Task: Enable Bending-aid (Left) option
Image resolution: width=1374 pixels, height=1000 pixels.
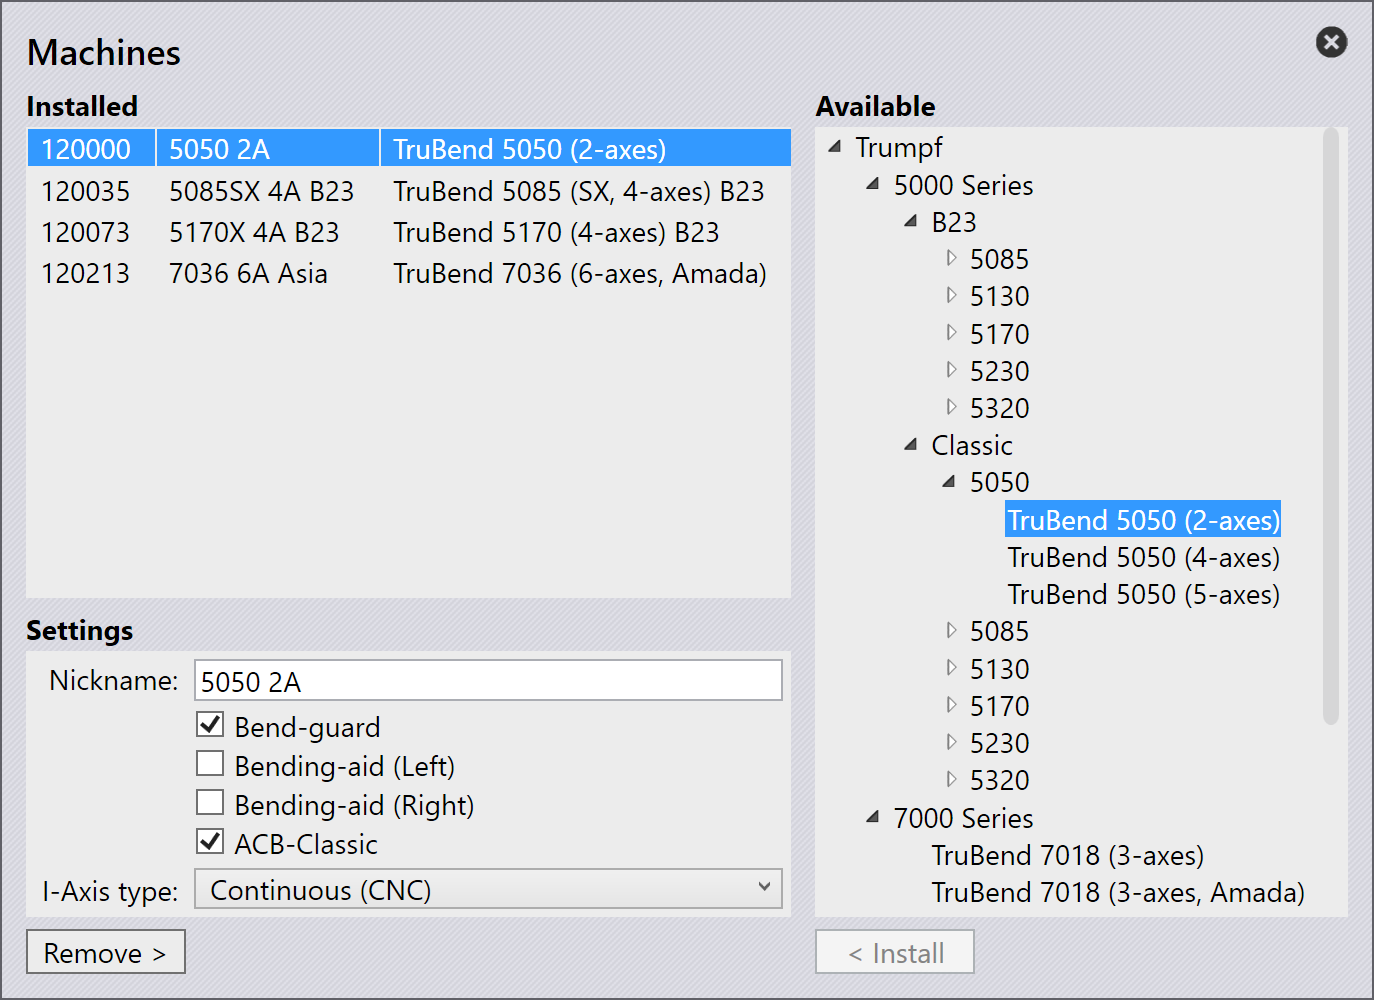Action: [210, 763]
